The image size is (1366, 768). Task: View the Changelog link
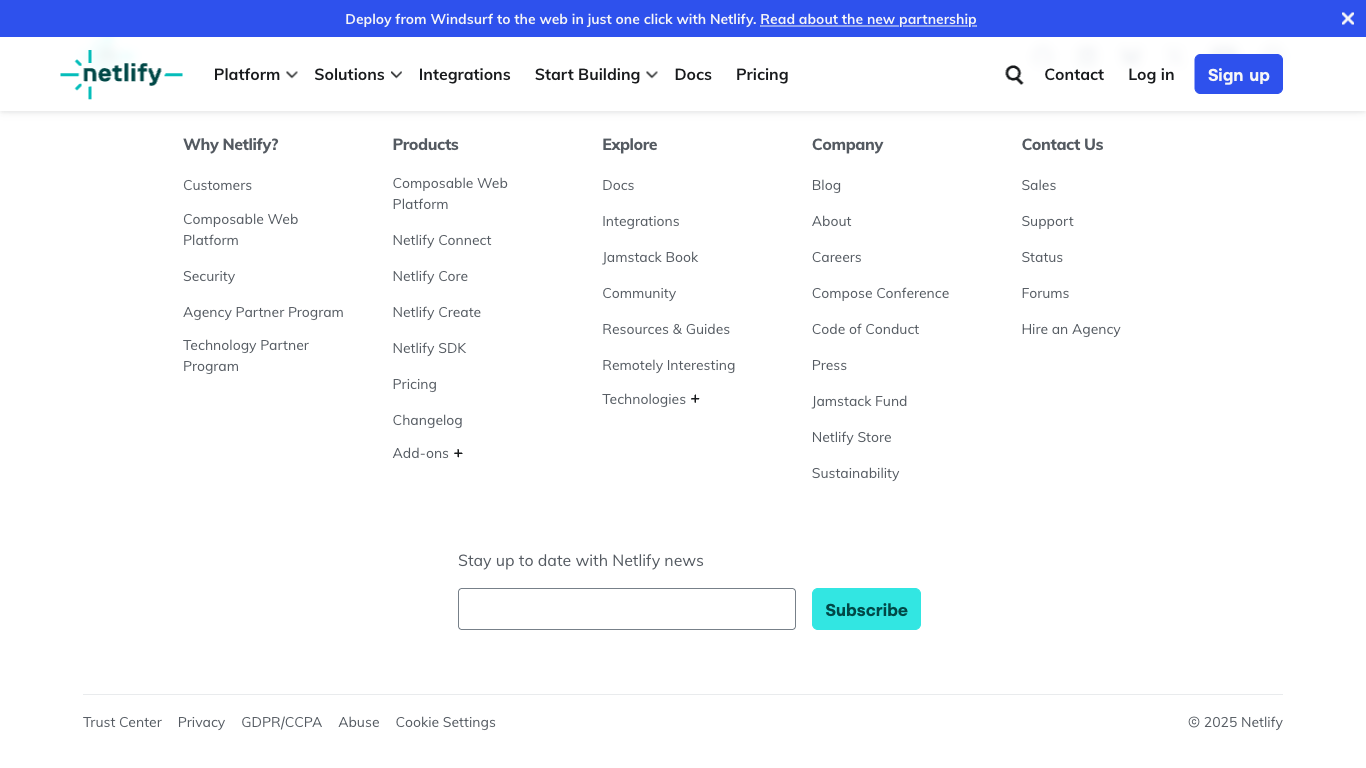coord(427,420)
